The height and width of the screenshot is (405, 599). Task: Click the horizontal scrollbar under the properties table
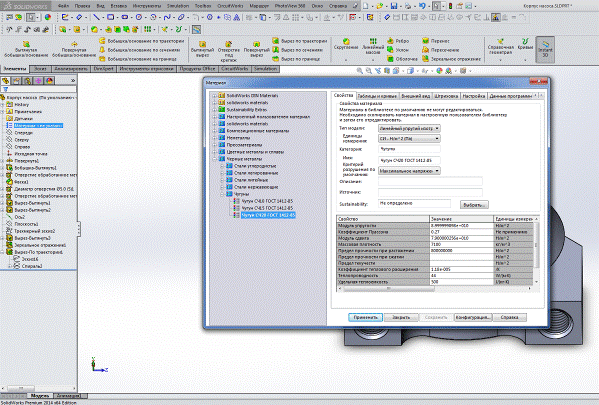(435, 289)
